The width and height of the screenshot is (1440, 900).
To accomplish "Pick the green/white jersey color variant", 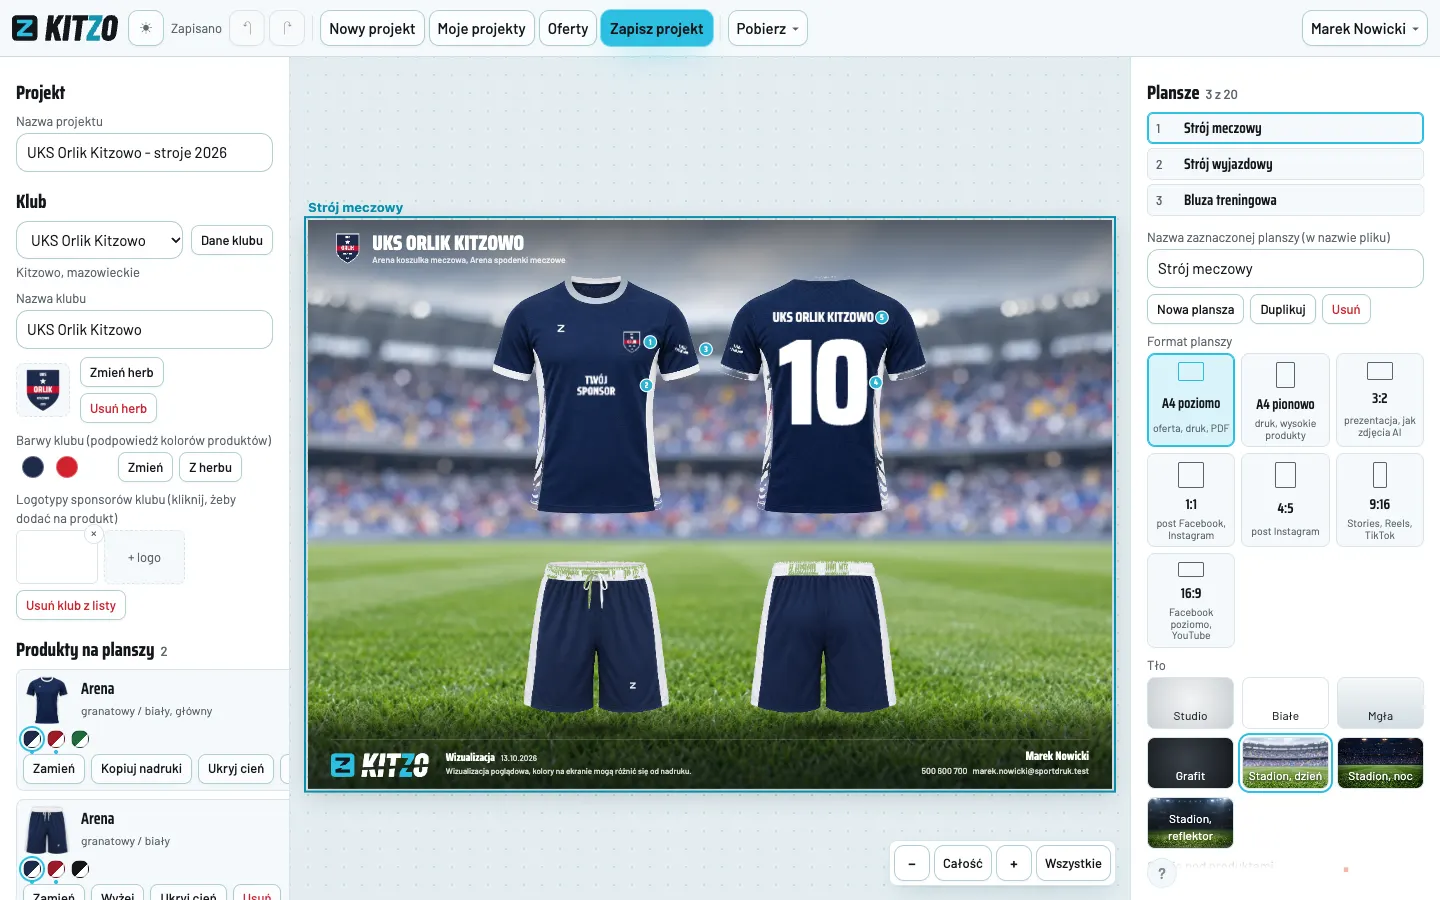I will click(80, 739).
